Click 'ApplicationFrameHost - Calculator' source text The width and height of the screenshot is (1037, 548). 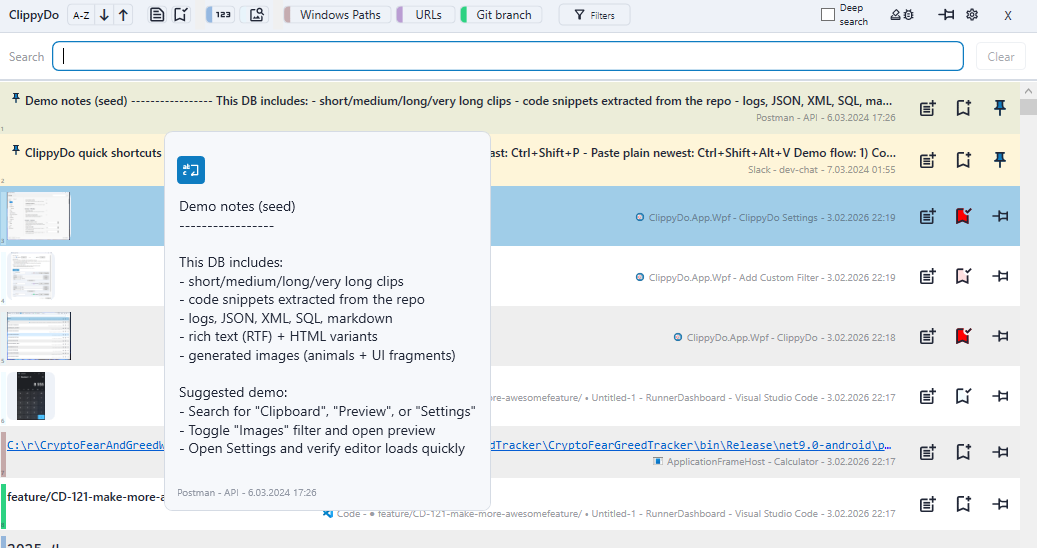click(x=744, y=461)
